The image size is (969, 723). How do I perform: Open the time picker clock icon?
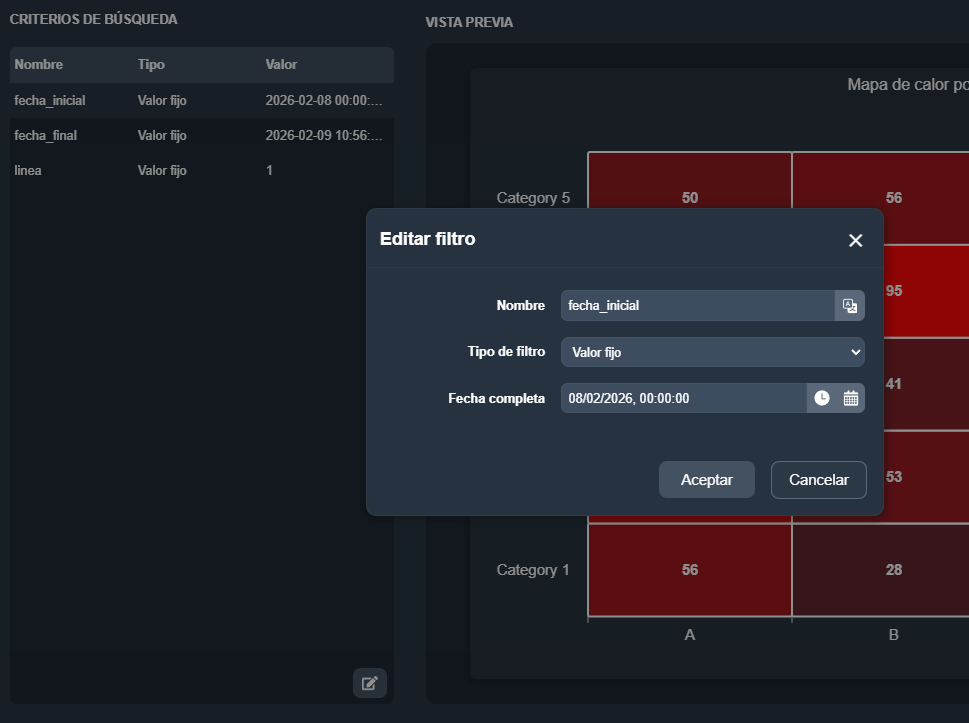point(821,398)
